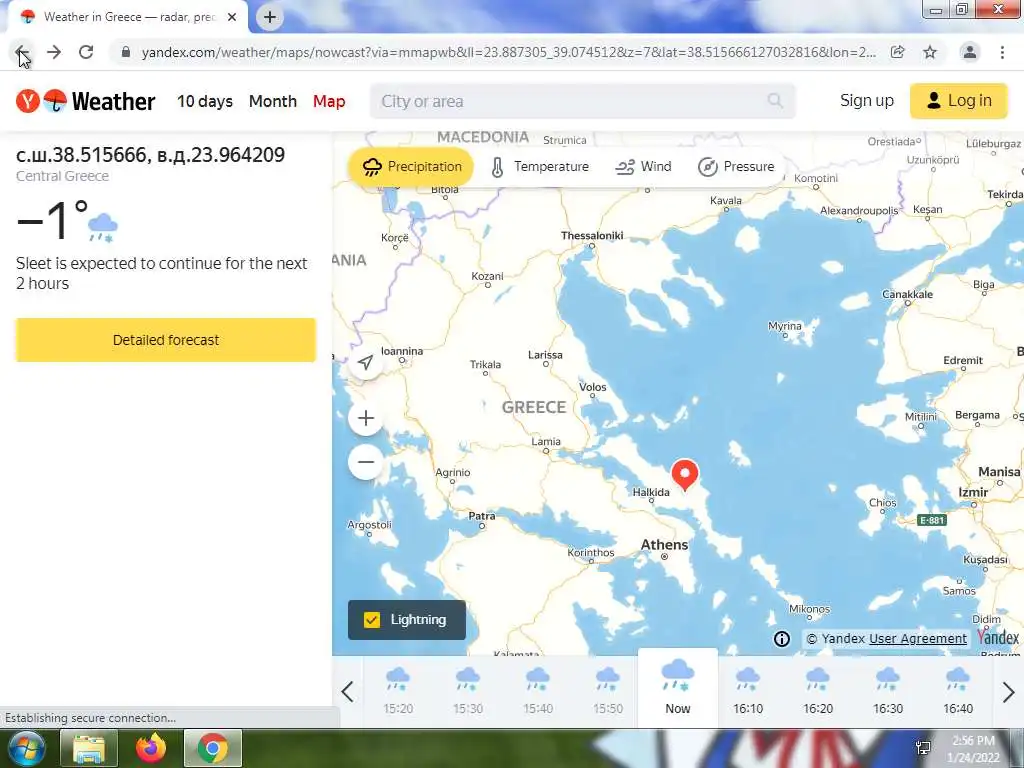Zoom in the map with plus button

366,418
